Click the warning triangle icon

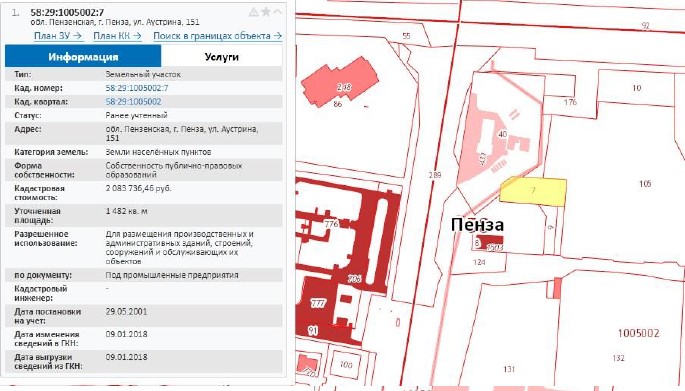click(x=254, y=12)
